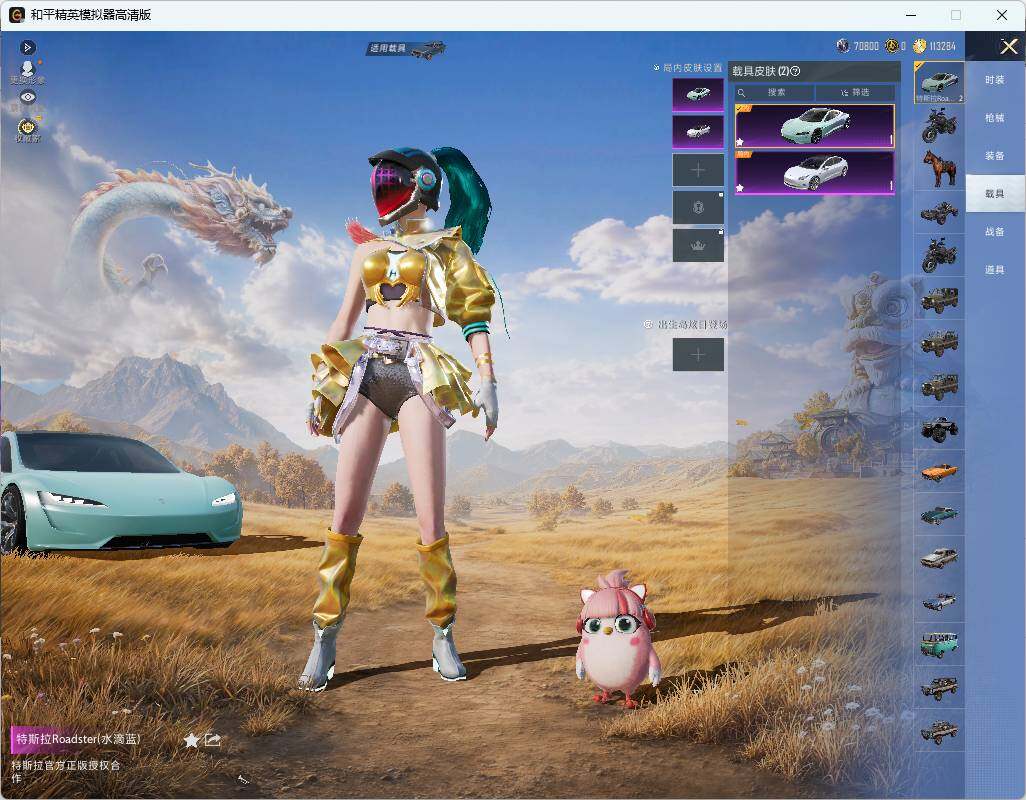Click the 适用载具 applicable vehicle badge
This screenshot has width=1026, height=800.
point(406,48)
